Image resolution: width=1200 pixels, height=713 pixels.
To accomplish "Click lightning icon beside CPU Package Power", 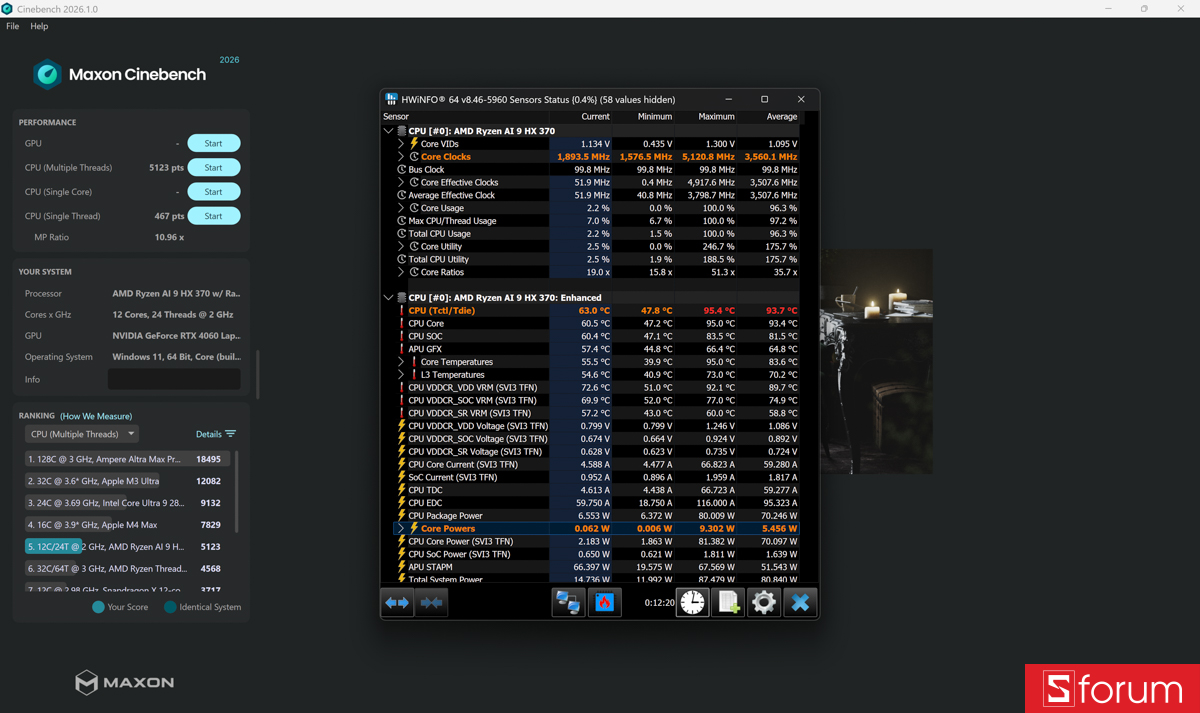I will [x=402, y=516].
